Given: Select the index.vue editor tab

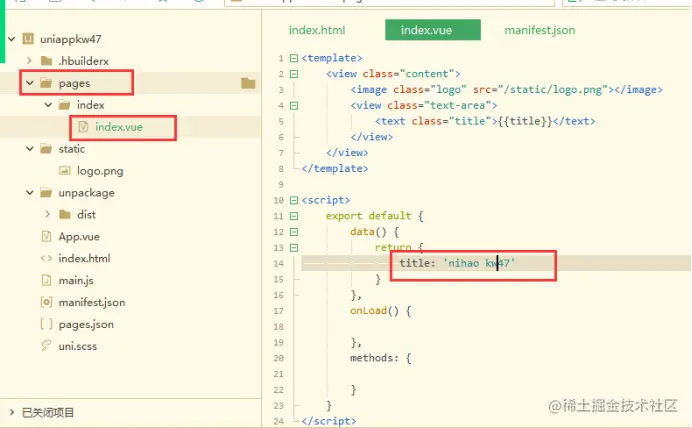Looking at the screenshot, I should 432,30.
